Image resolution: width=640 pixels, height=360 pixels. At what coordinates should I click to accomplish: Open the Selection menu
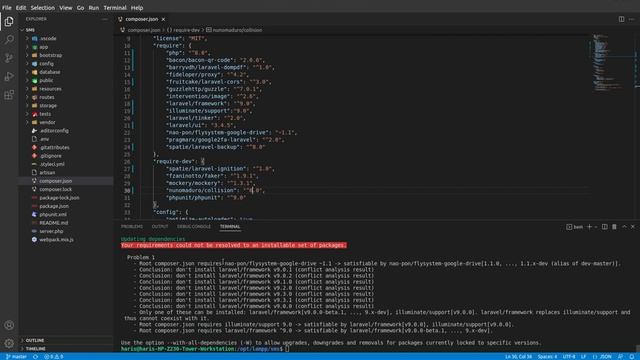(x=42, y=8)
